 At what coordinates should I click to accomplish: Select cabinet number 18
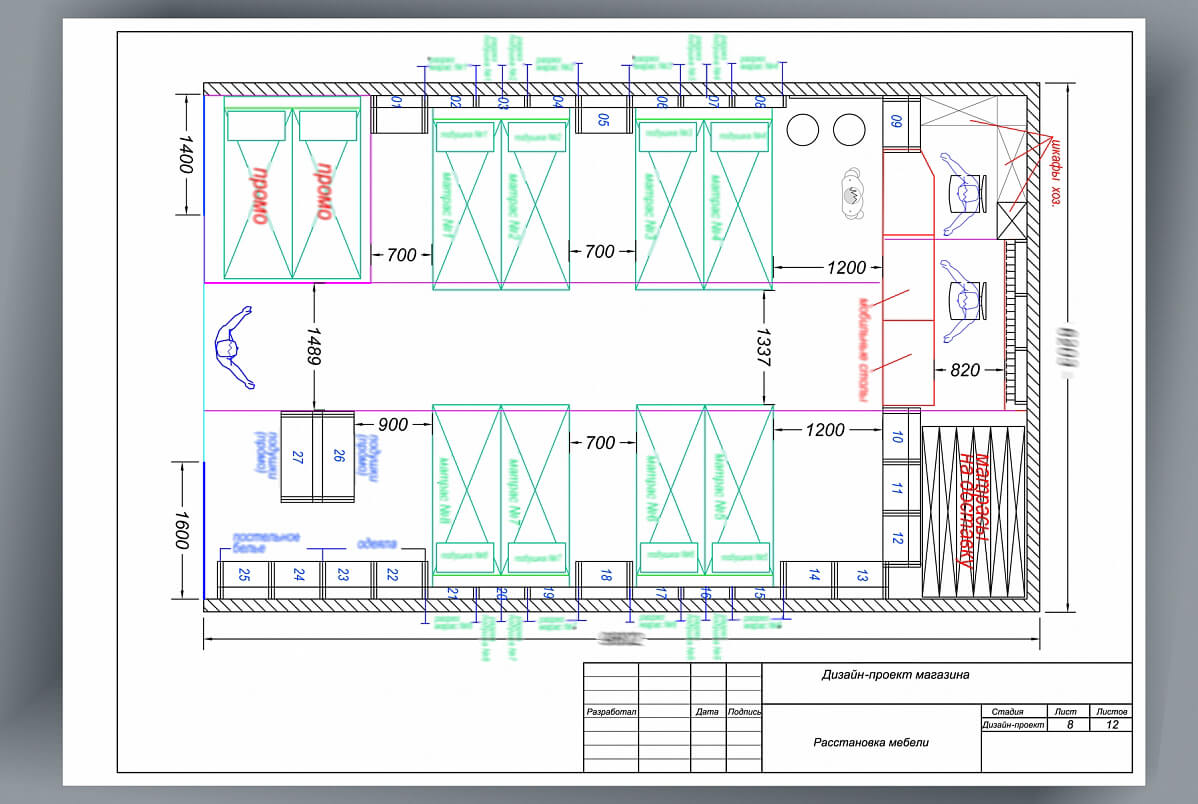point(605,575)
